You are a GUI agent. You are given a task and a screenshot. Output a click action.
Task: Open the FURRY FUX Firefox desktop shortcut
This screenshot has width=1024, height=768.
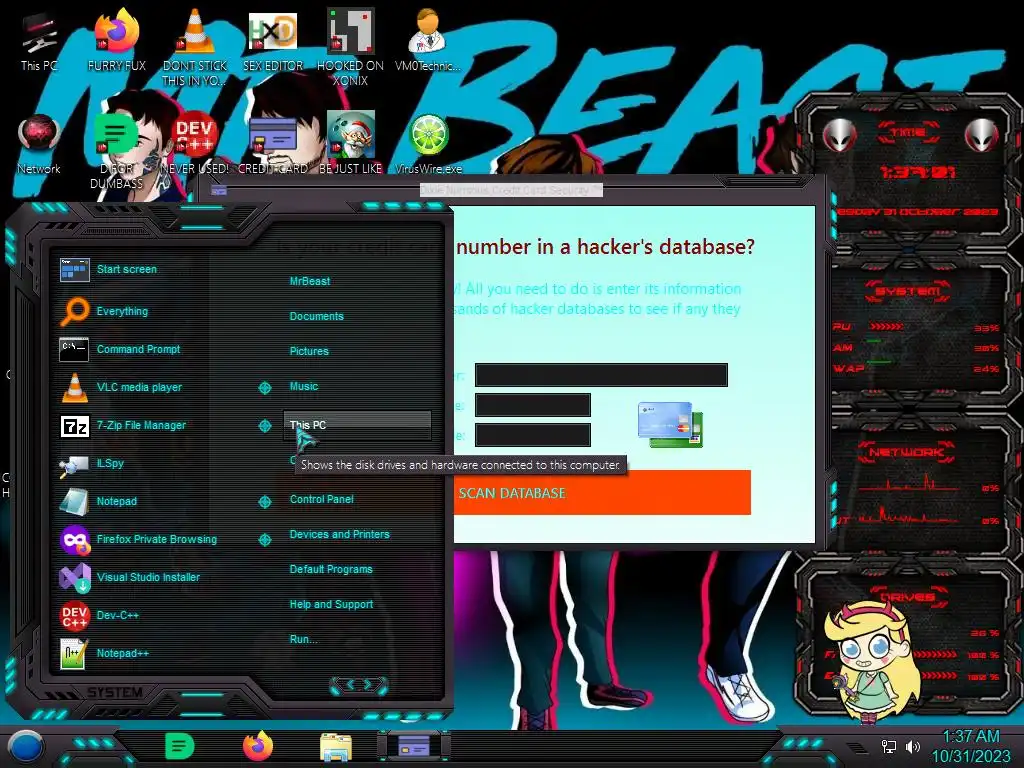117,40
